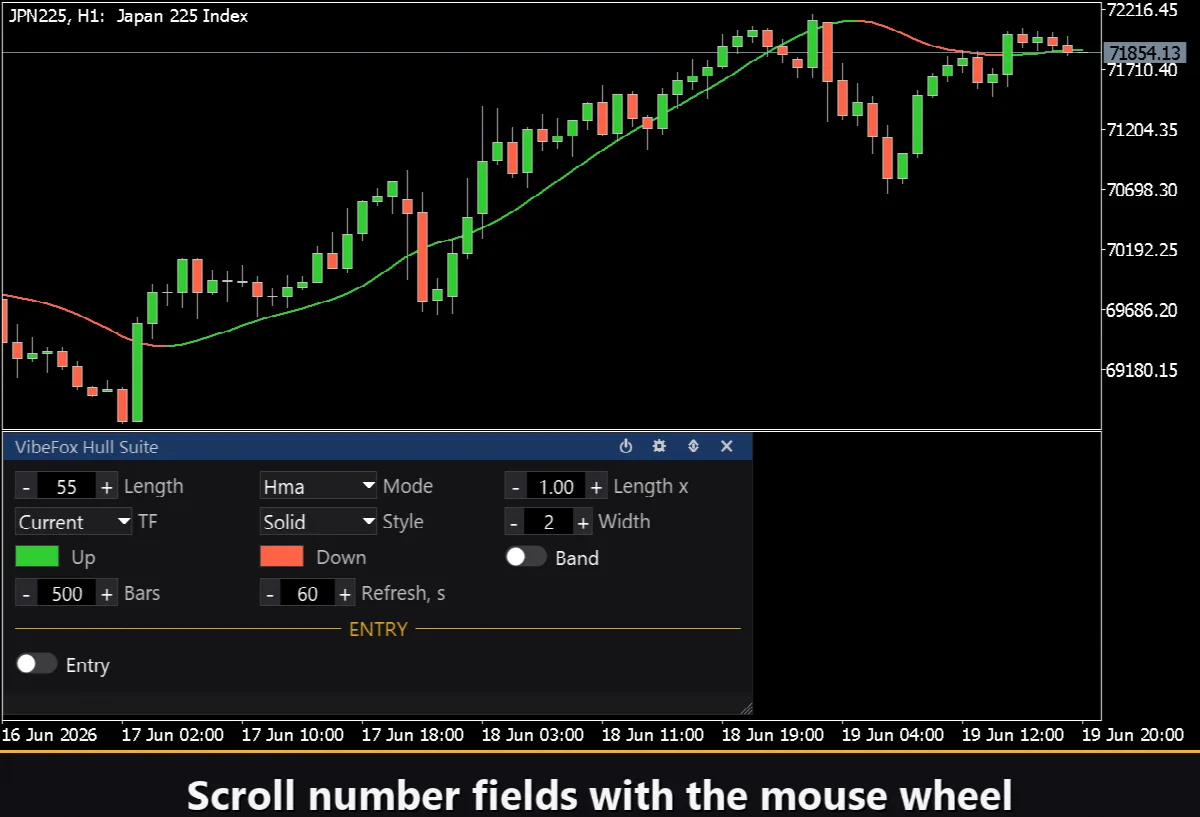Viewport: 1200px width, 817px height.
Task: Click the current price label 71854.13
Action: pyautogui.click(x=1145, y=52)
